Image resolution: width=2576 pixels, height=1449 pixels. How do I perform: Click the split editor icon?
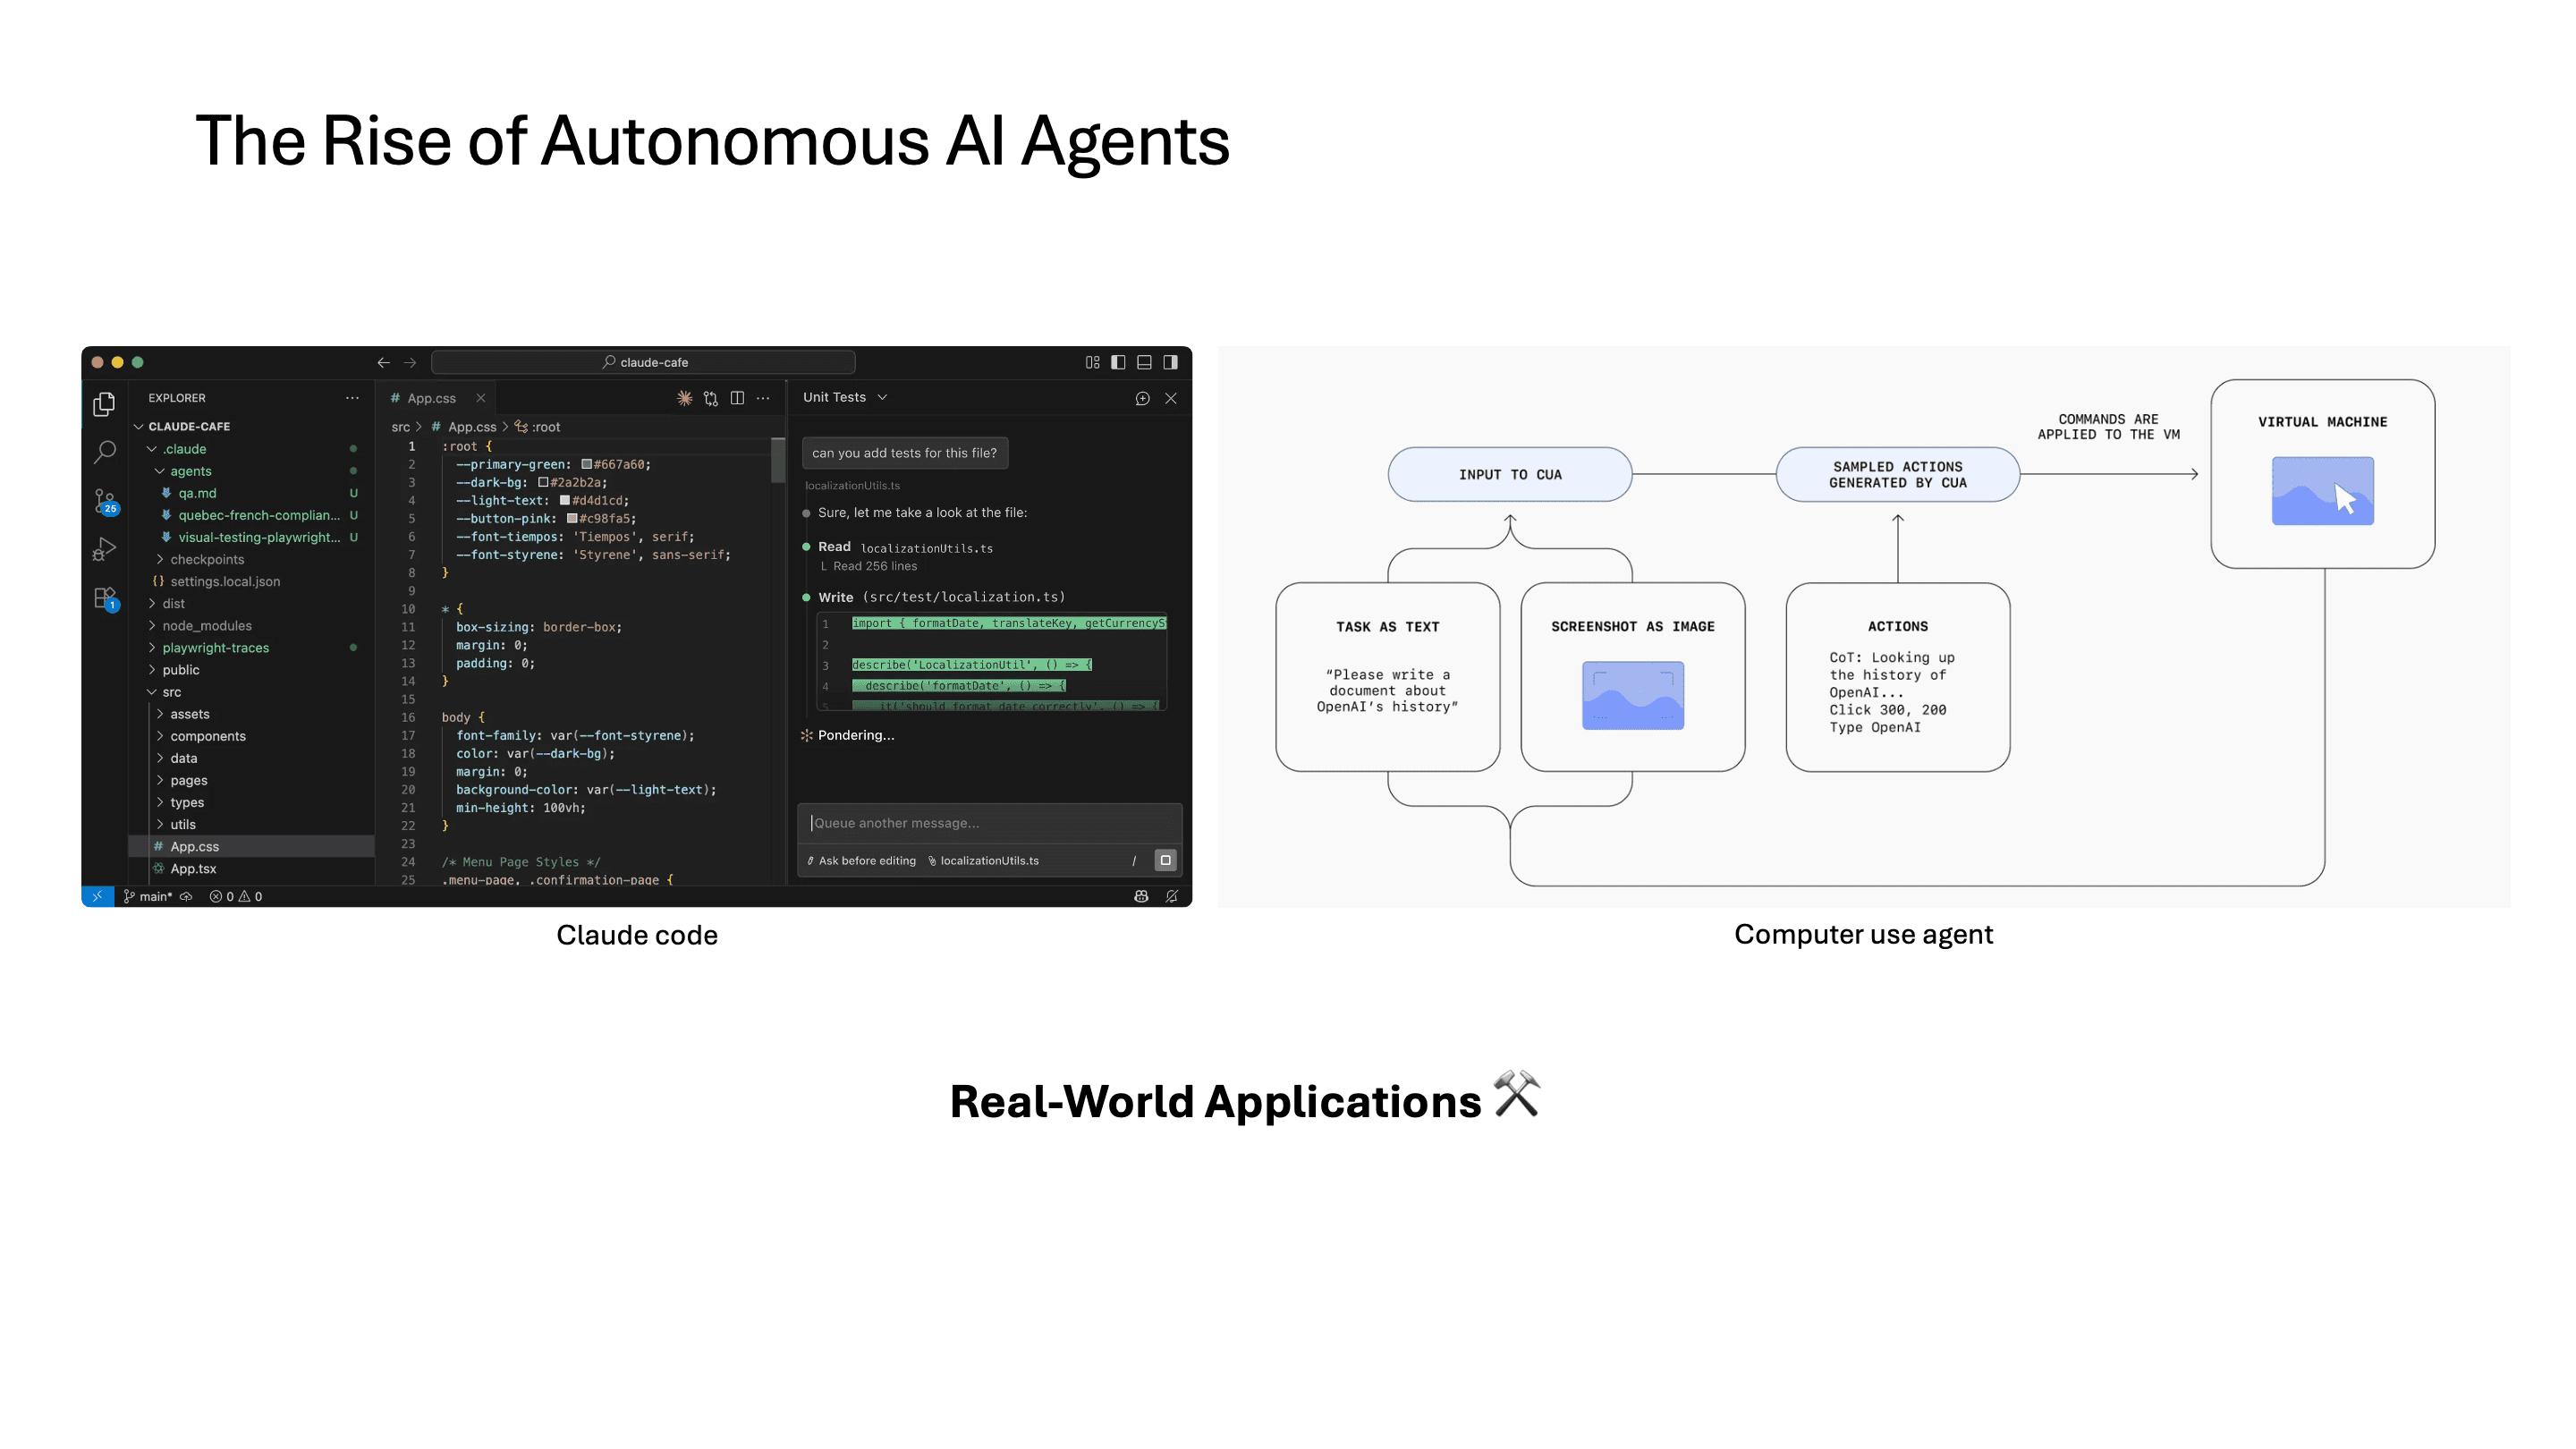pyautogui.click(x=737, y=398)
